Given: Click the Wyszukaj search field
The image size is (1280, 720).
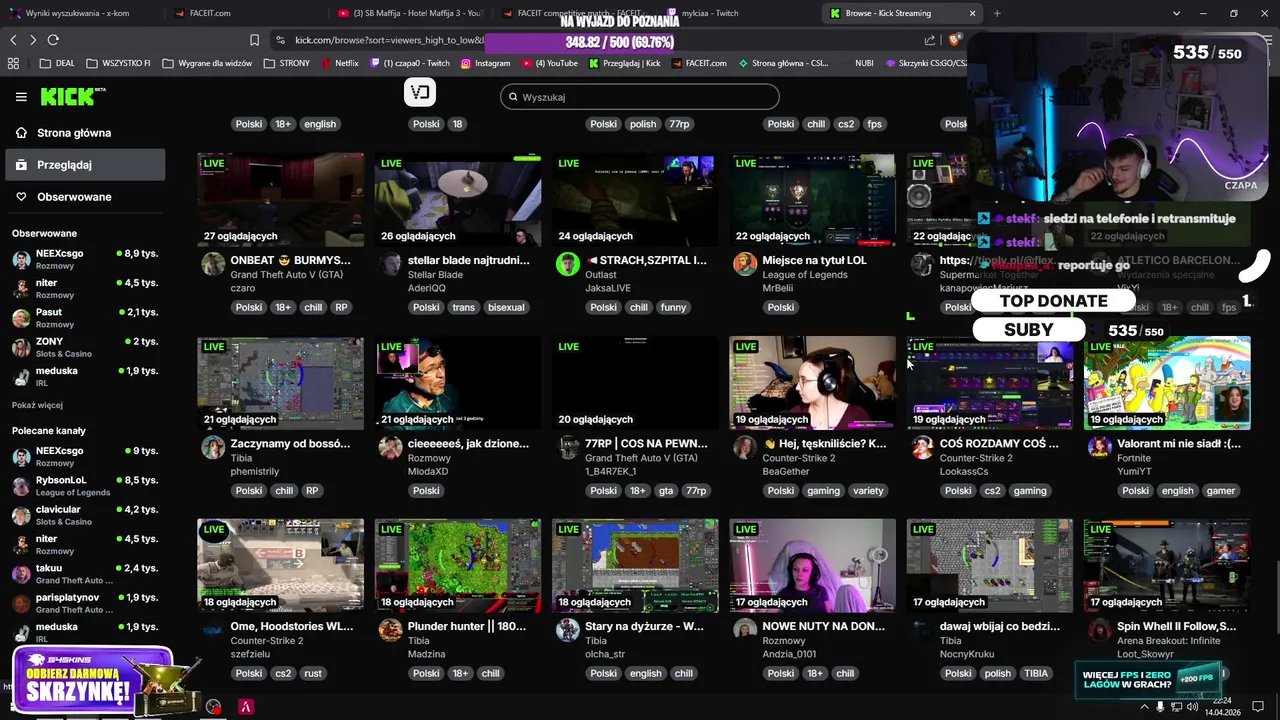Looking at the screenshot, I should (640, 97).
